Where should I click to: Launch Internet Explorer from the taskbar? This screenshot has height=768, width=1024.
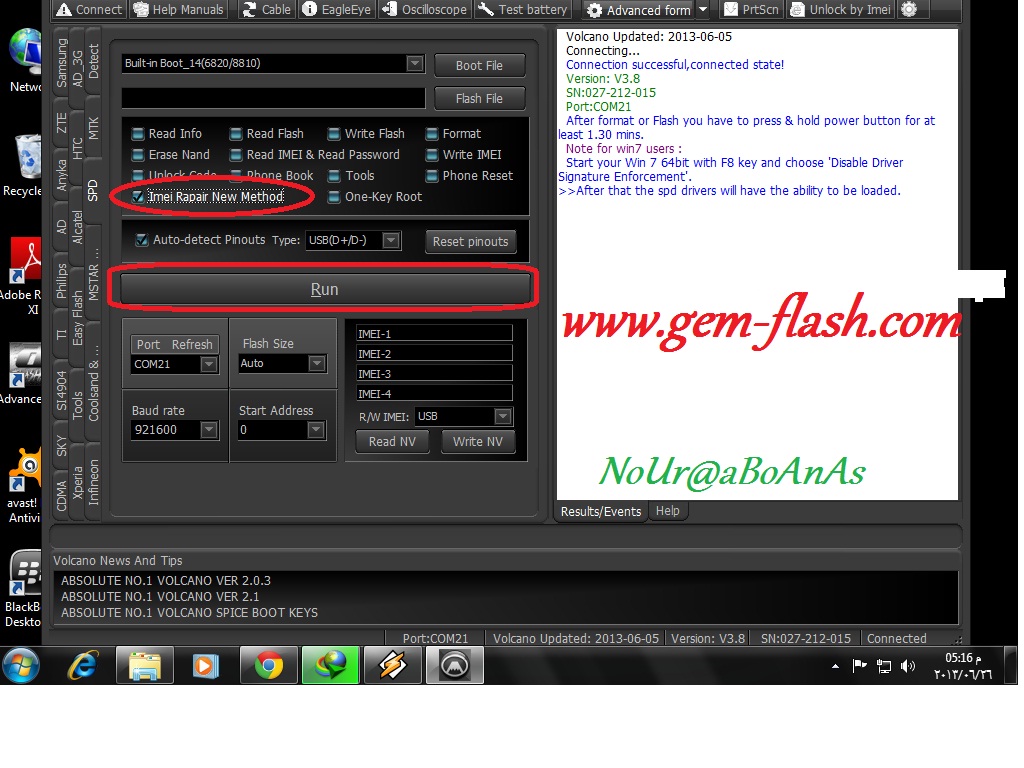[x=83, y=665]
